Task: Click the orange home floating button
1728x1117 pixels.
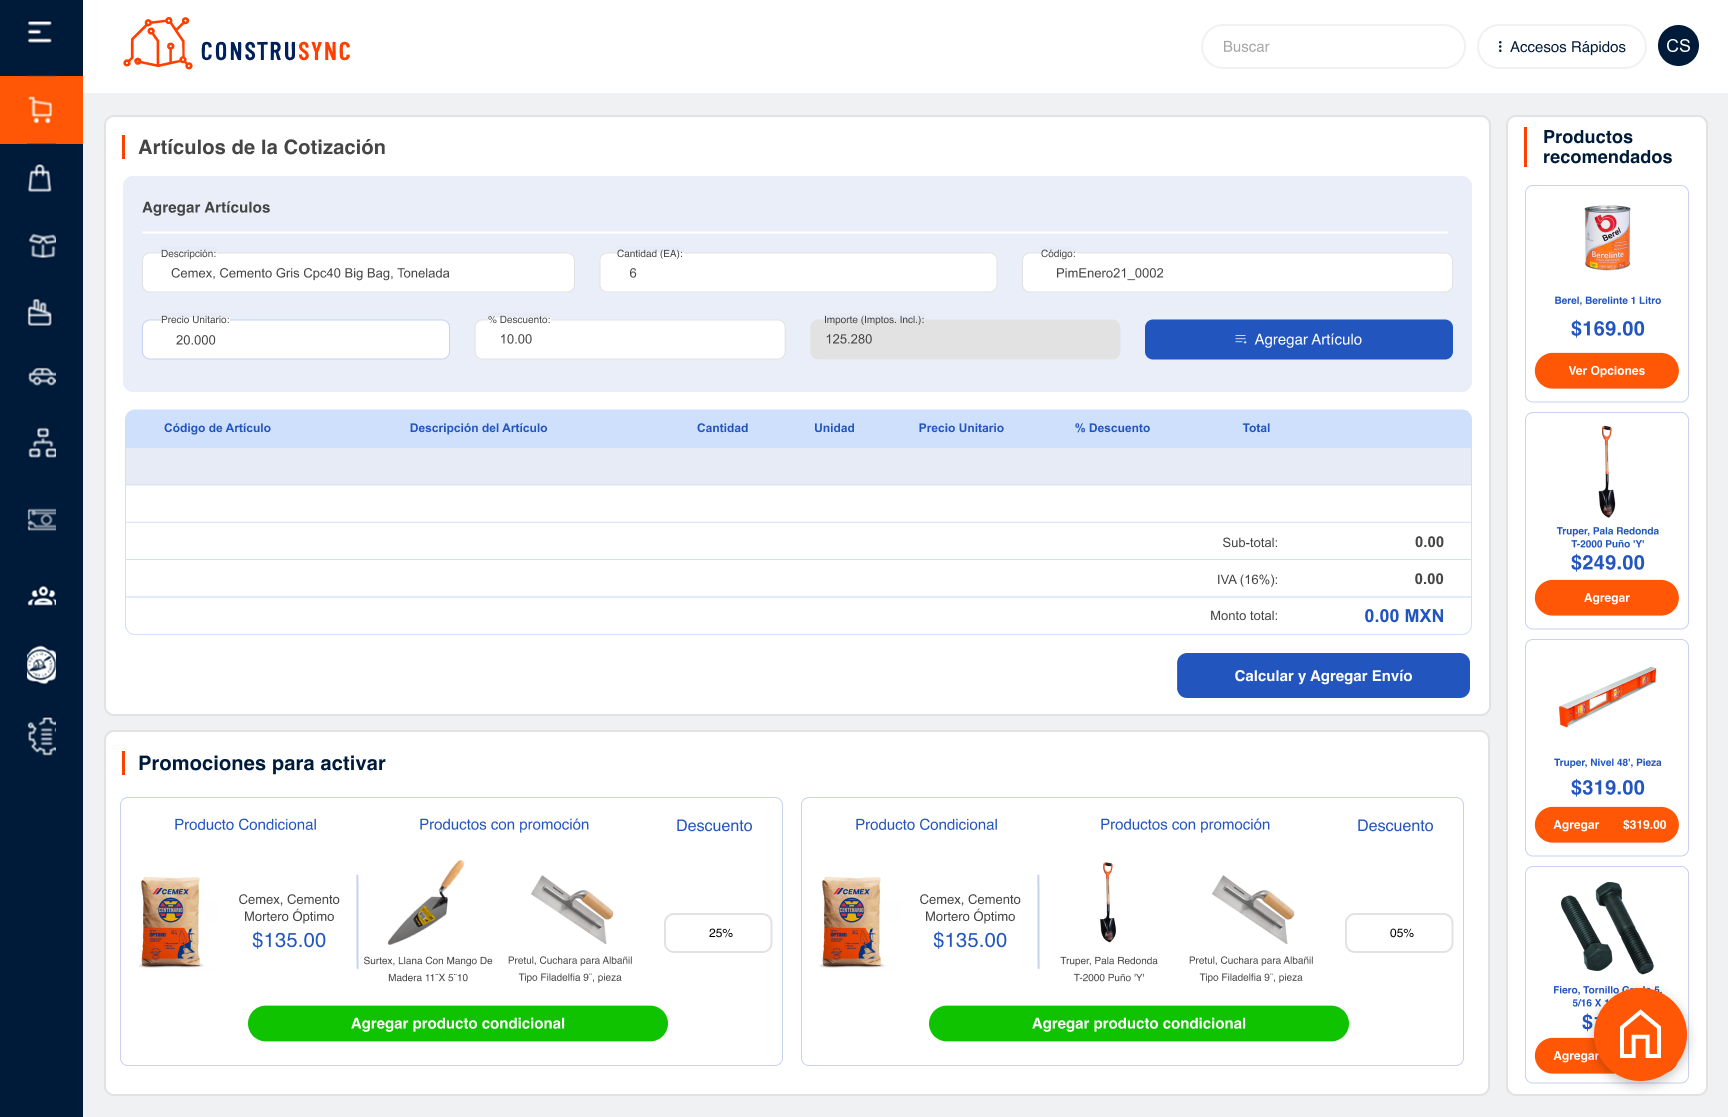Action: pos(1640,1034)
